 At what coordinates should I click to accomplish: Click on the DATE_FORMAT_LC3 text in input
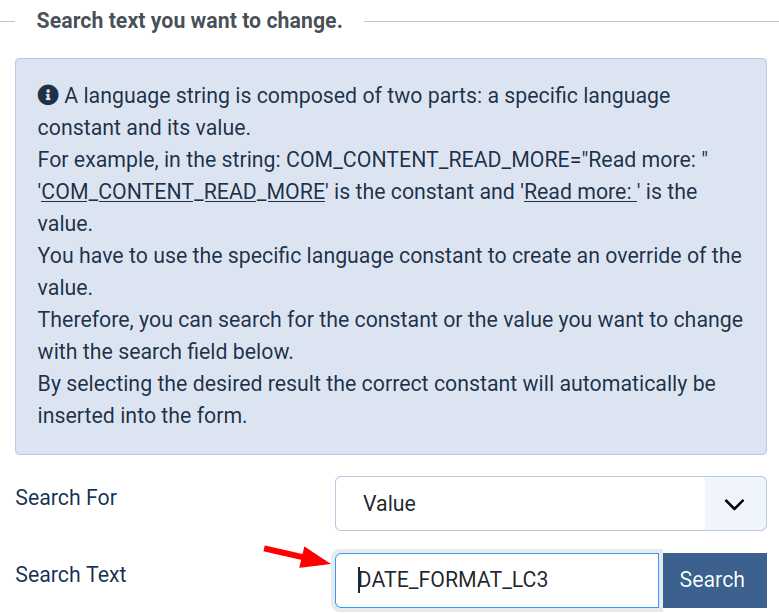tap(453, 580)
